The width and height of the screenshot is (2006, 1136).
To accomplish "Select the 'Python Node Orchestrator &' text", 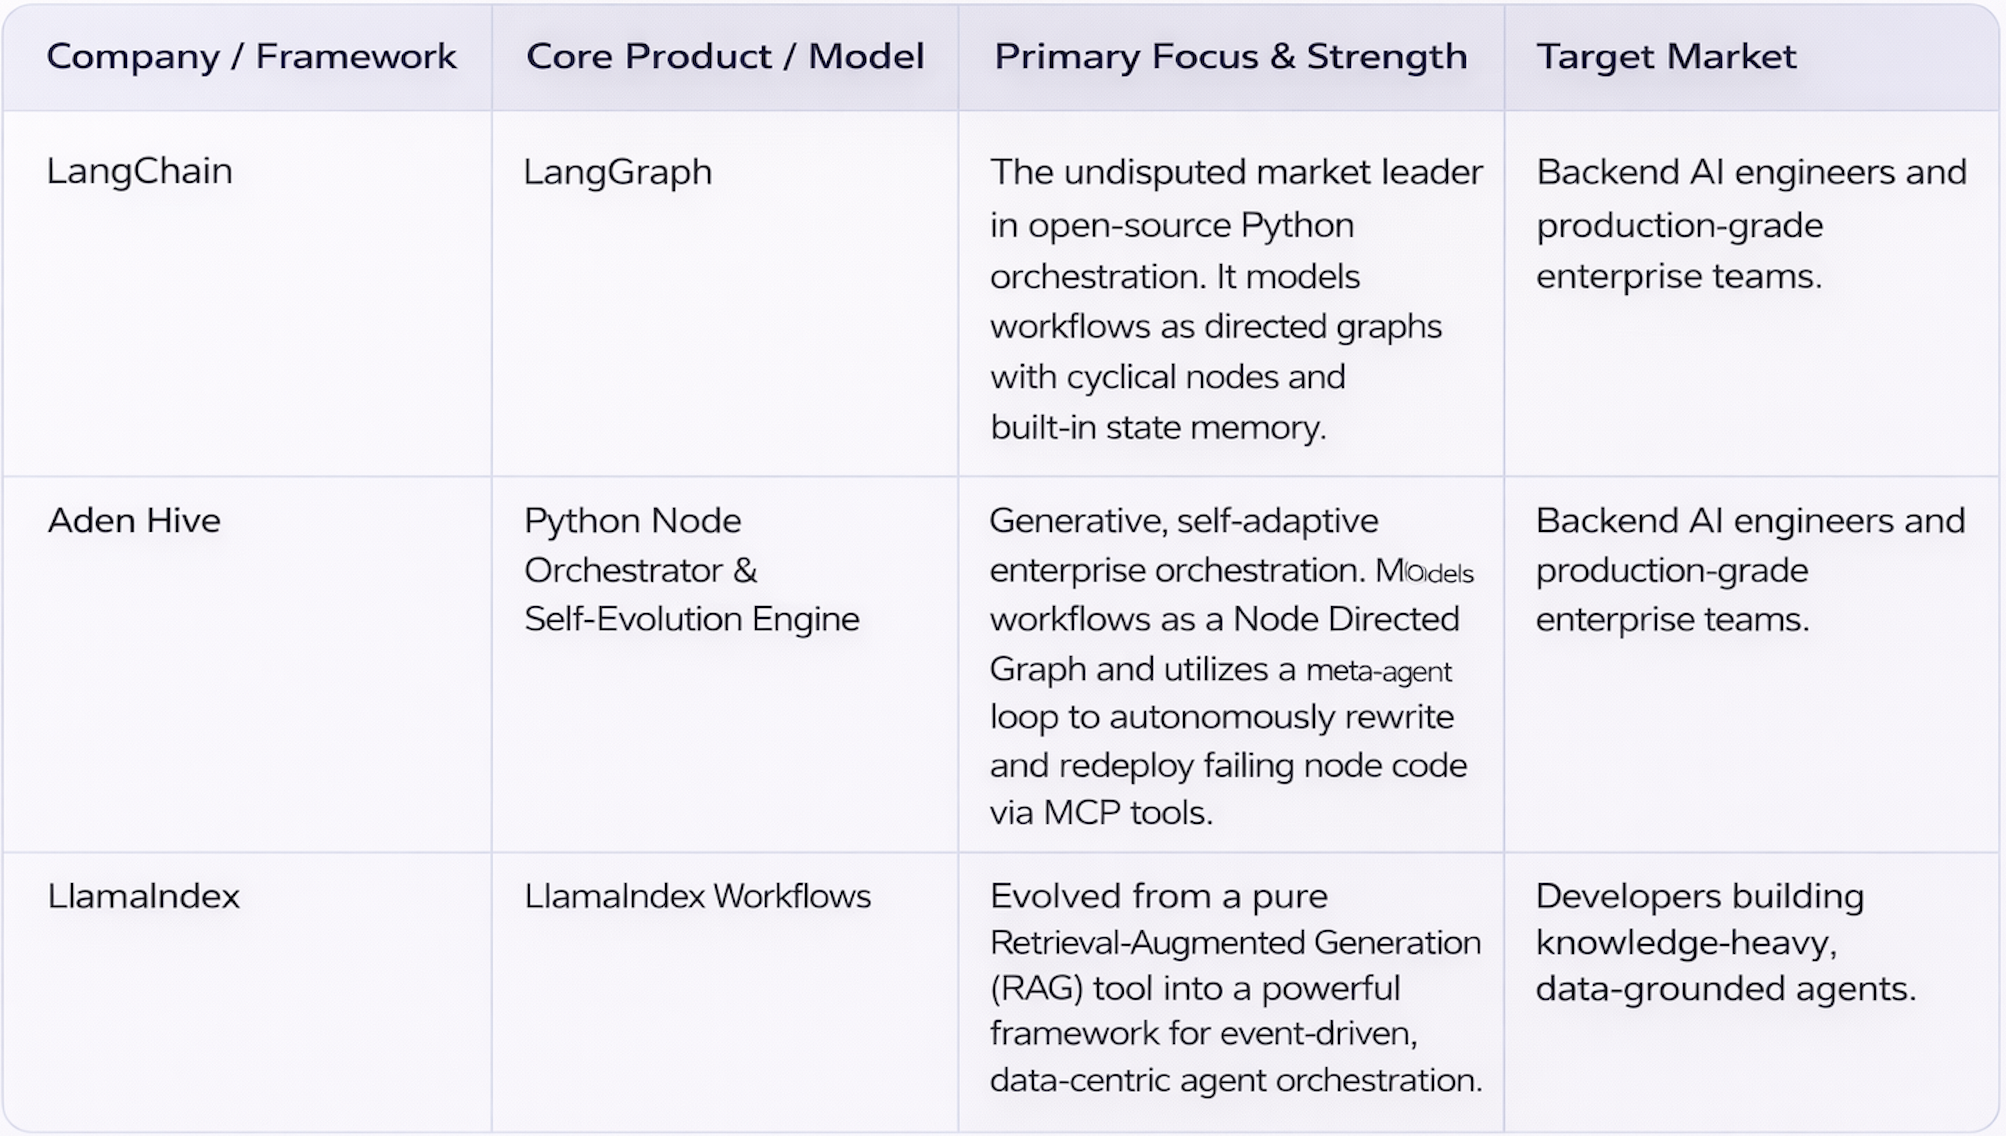I will (x=640, y=545).
